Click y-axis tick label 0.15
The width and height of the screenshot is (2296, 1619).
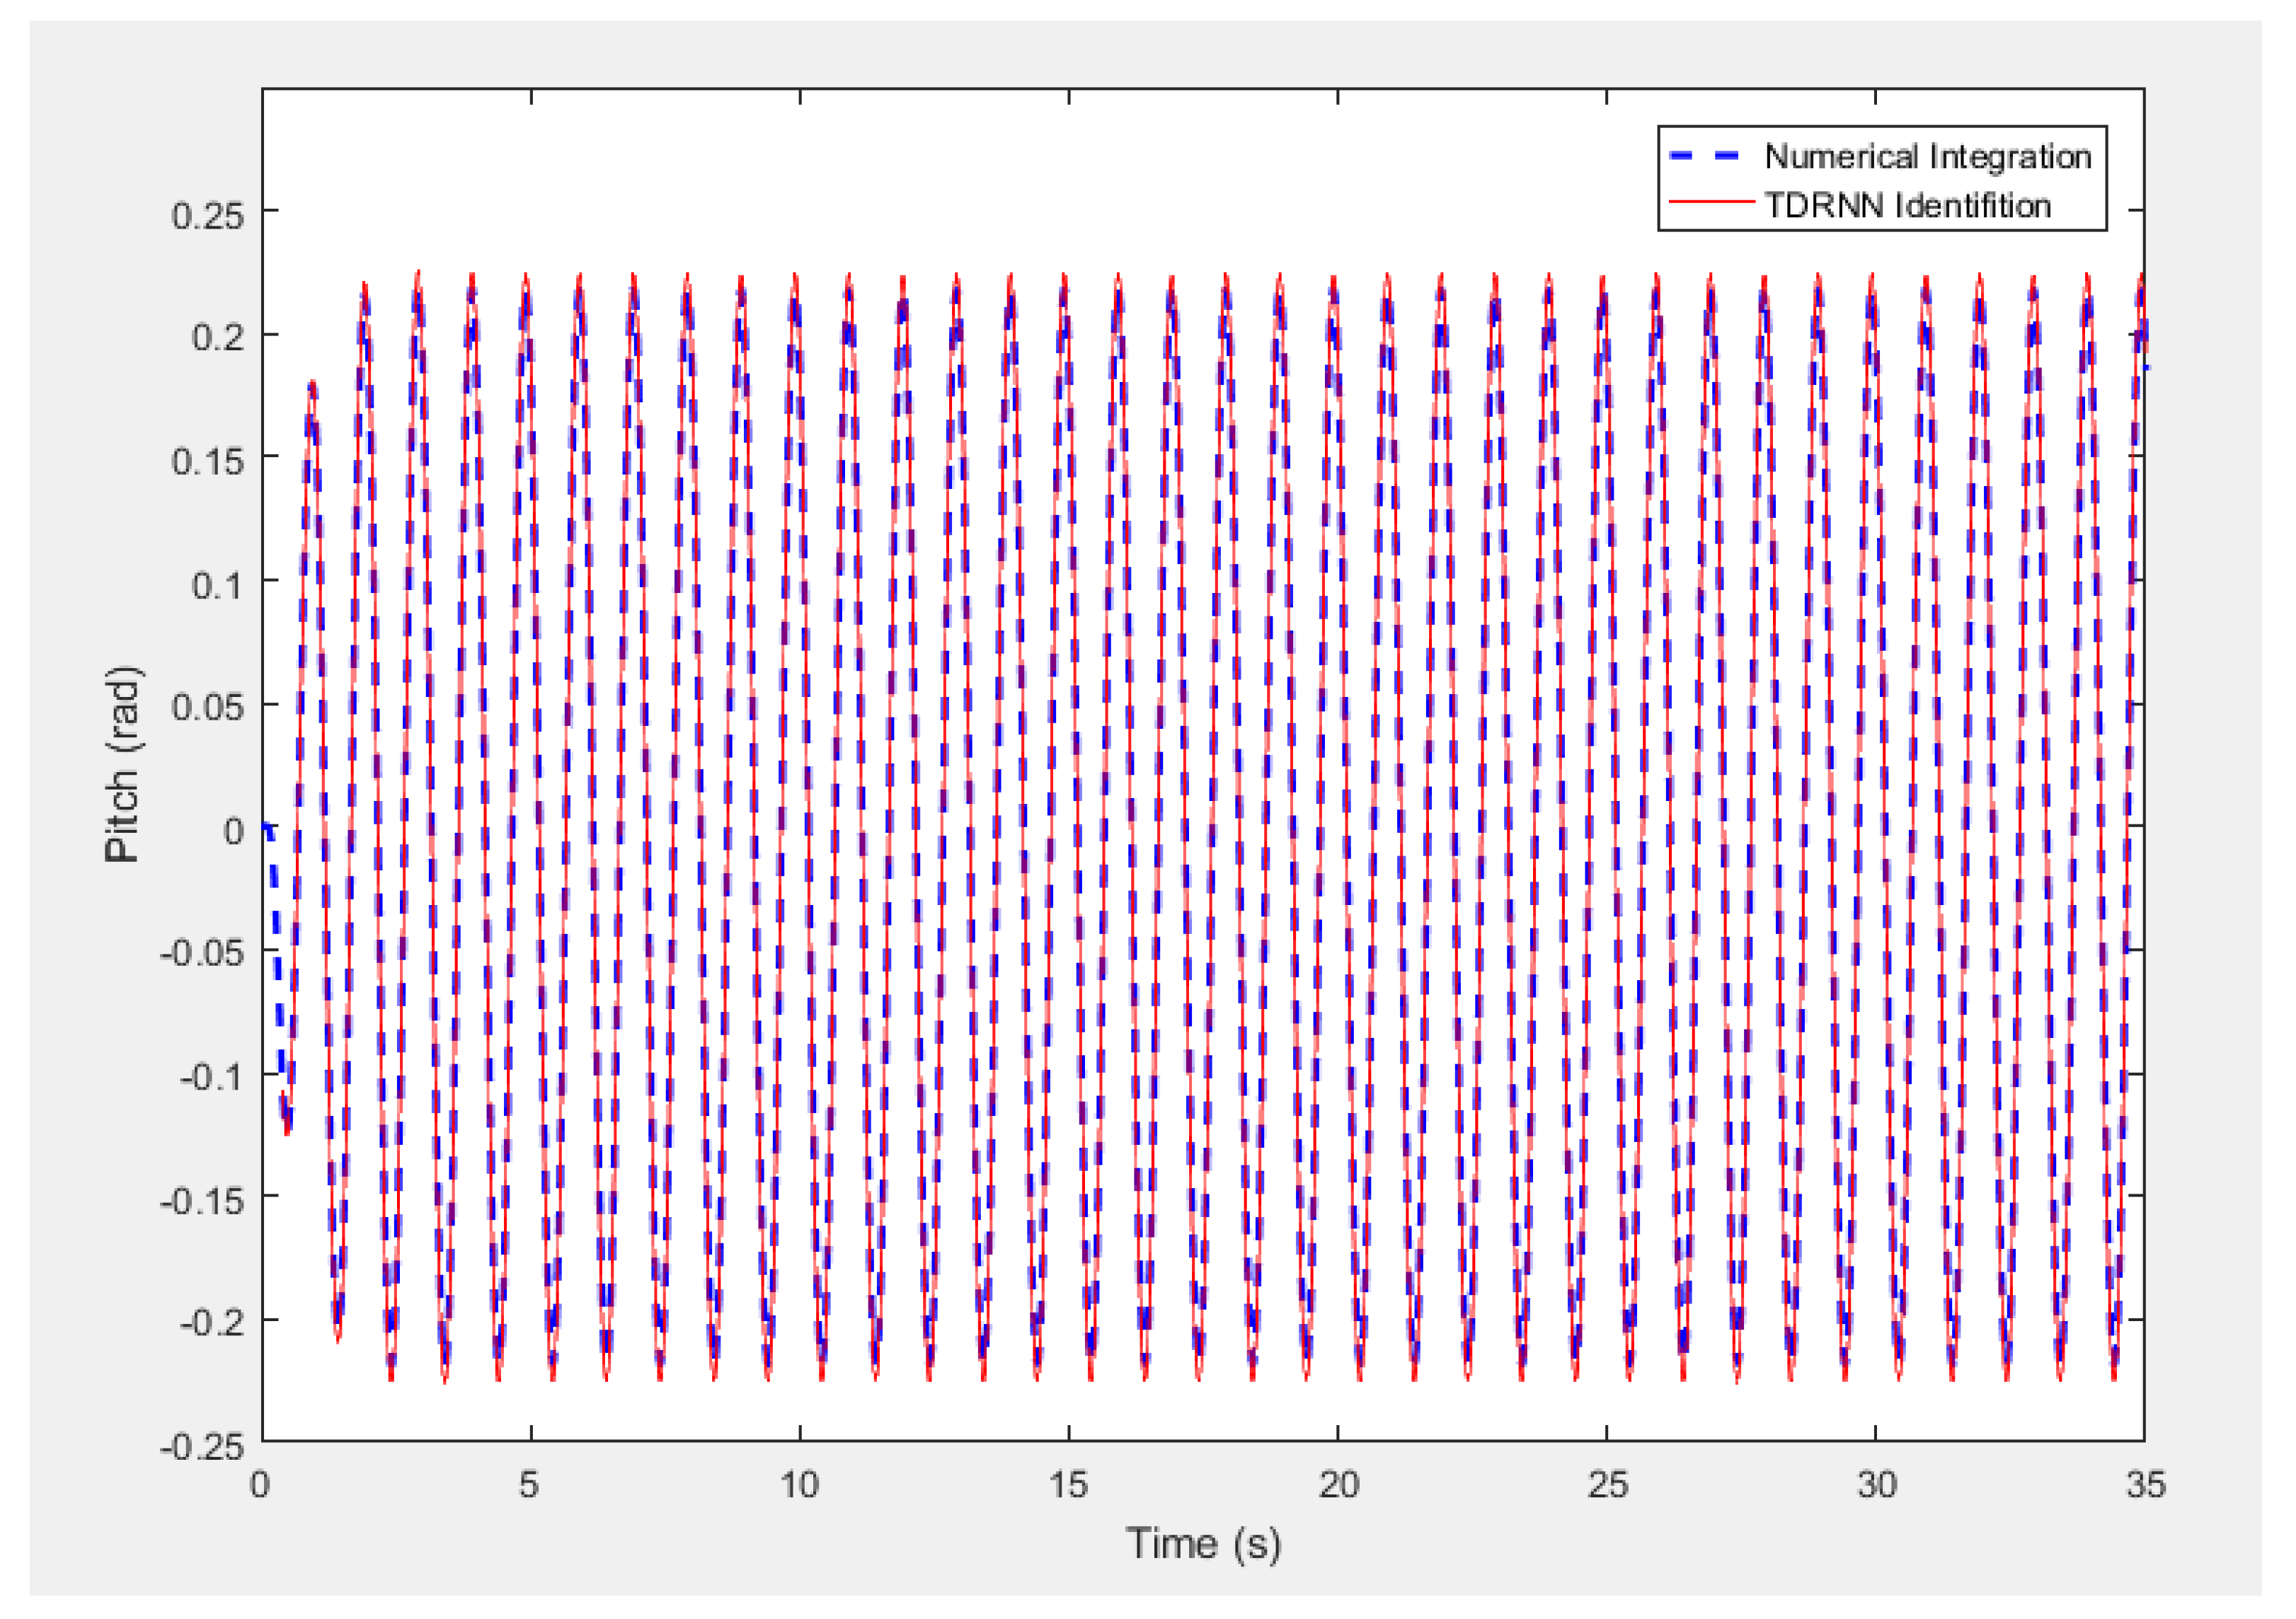coord(208,462)
